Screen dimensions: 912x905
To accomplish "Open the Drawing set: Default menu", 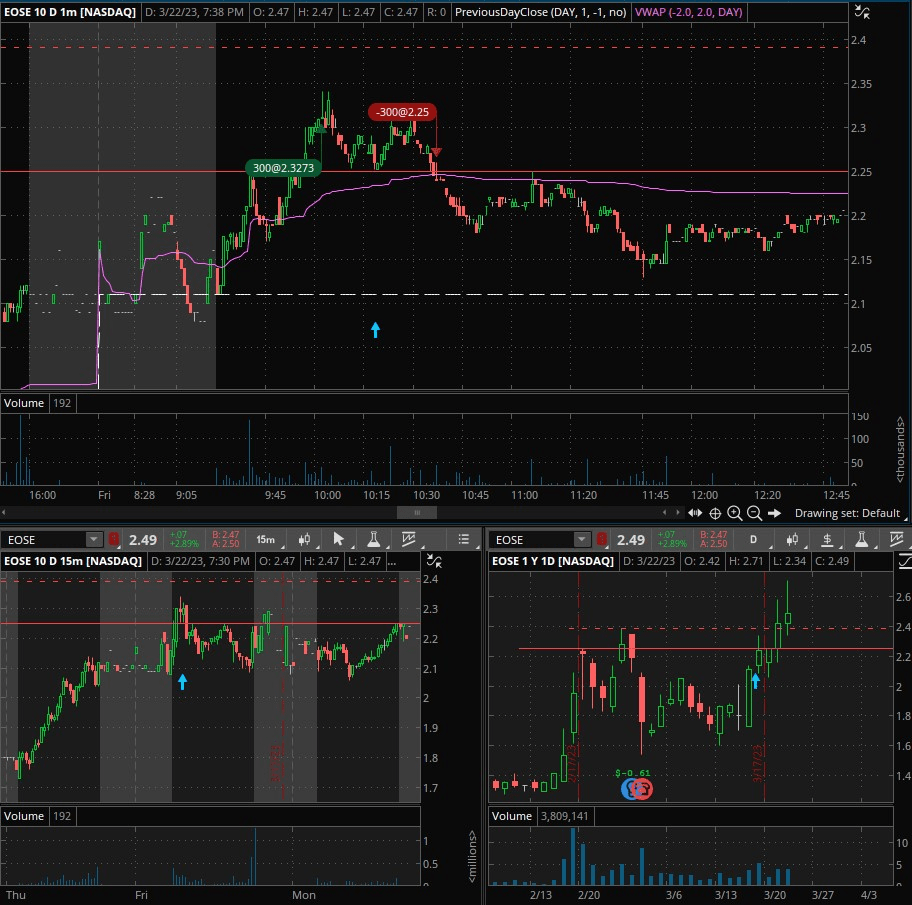I will (848, 513).
